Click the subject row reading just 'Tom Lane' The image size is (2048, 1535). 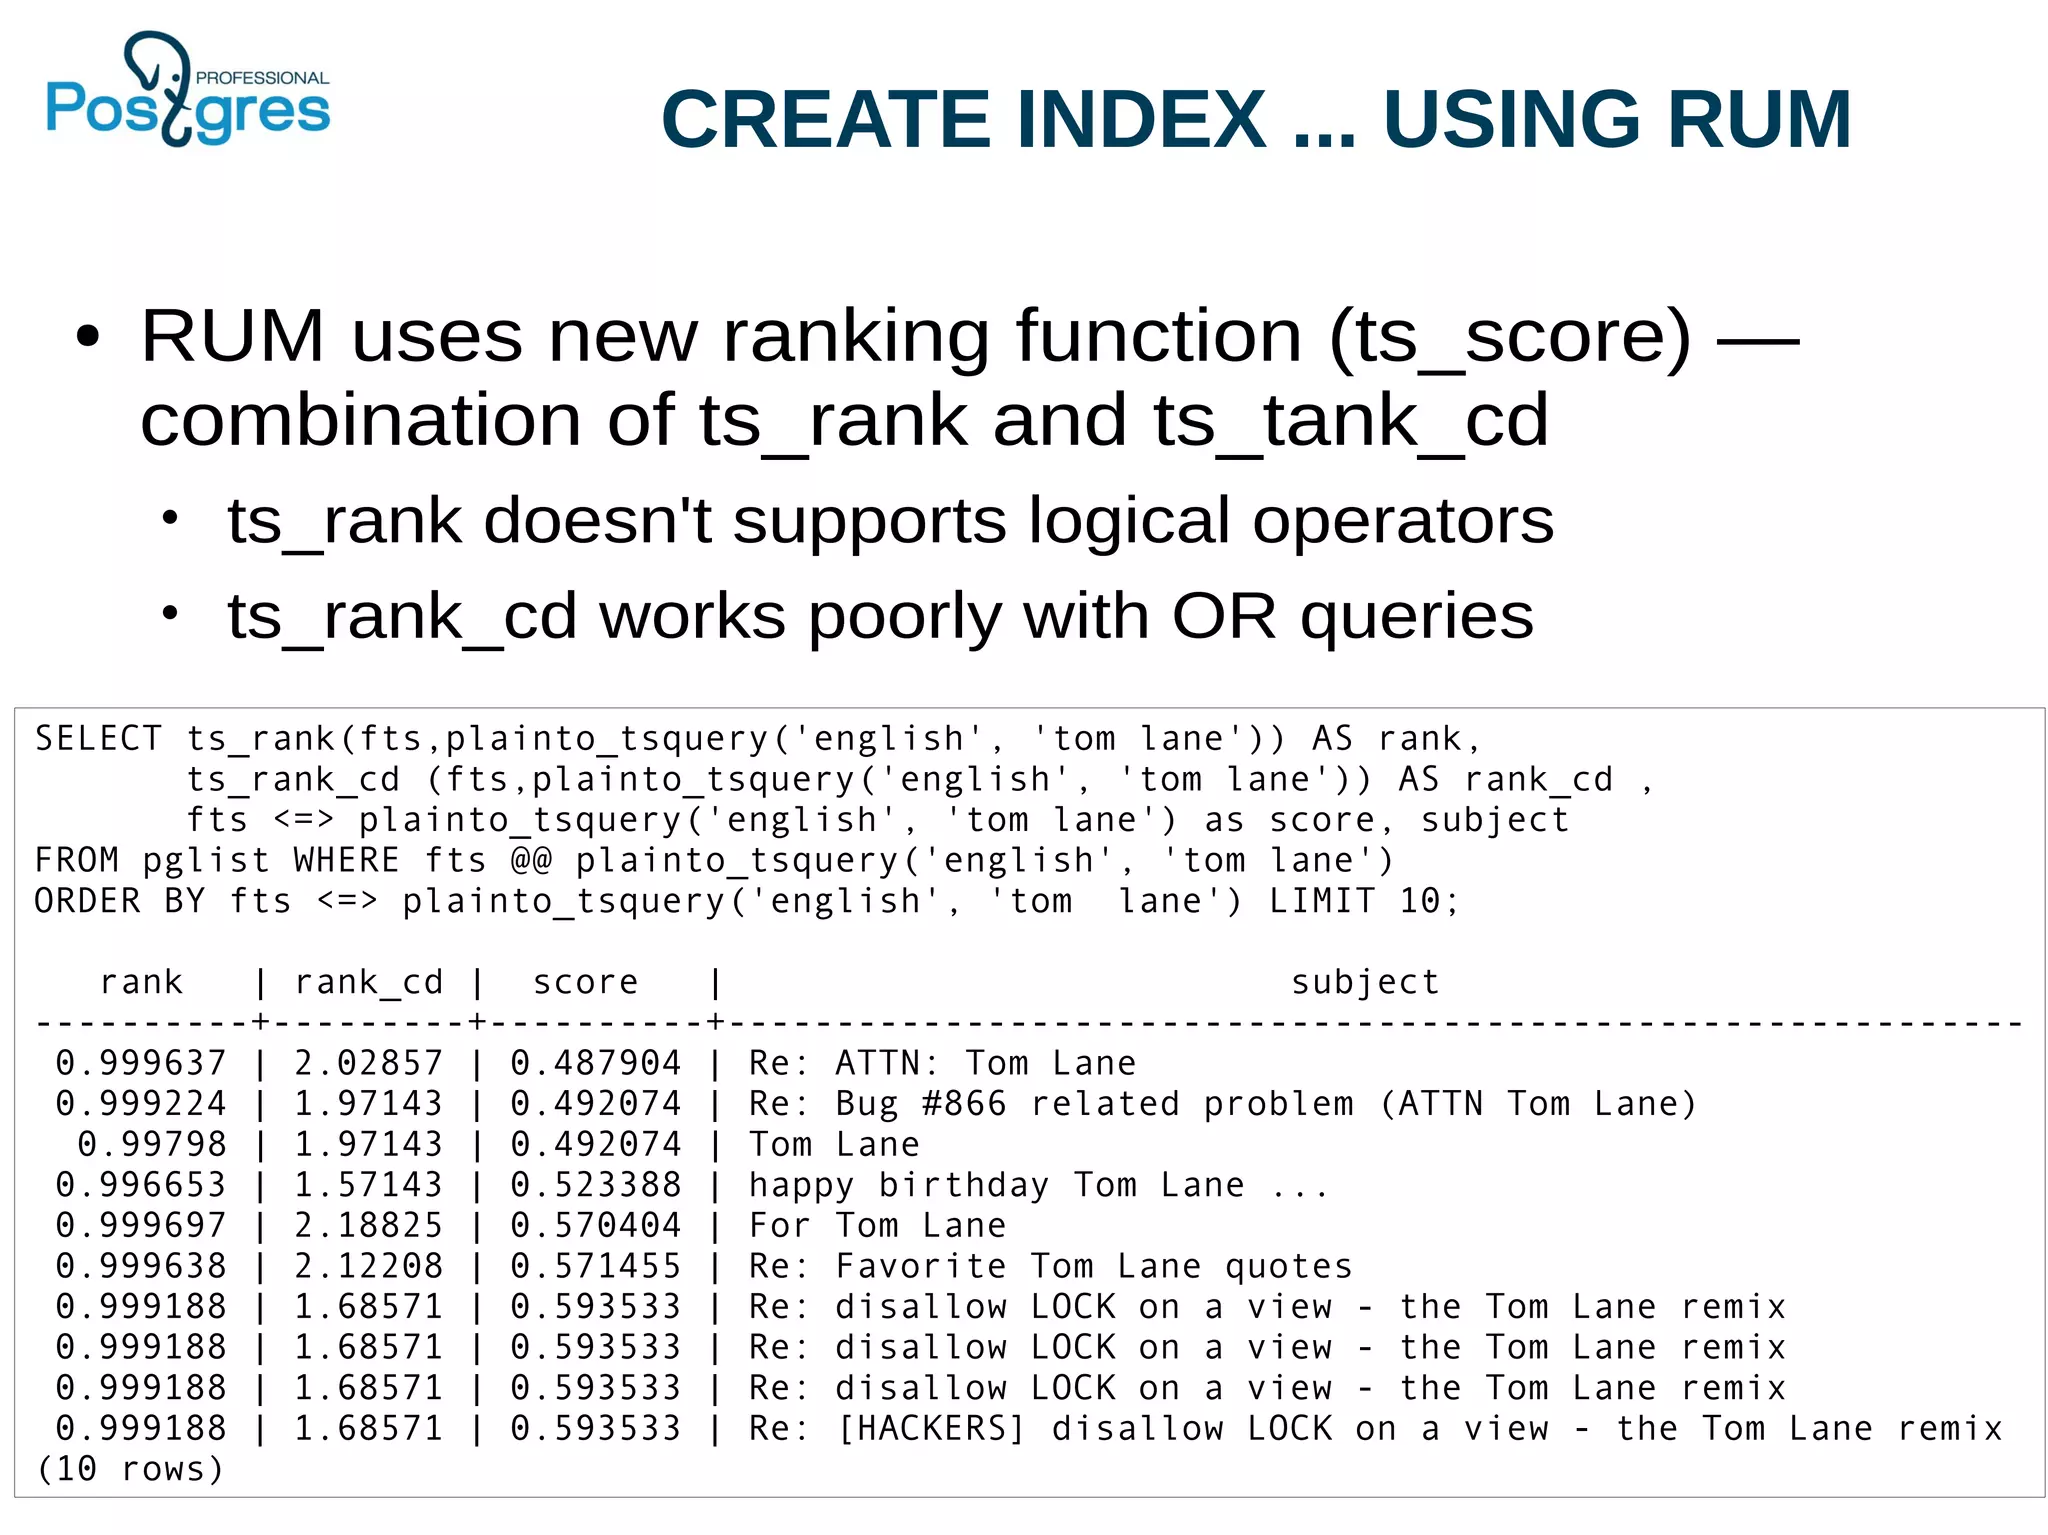point(834,1144)
